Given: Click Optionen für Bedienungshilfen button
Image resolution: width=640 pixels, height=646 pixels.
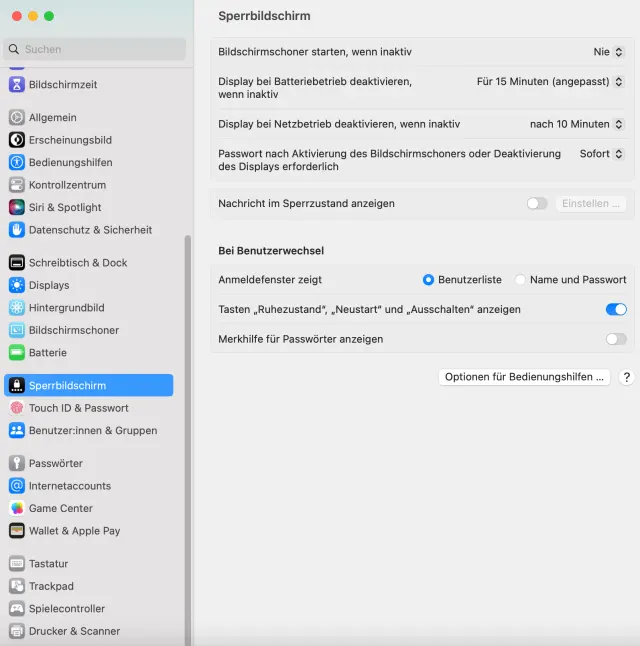Looking at the screenshot, I should (524, 377).
